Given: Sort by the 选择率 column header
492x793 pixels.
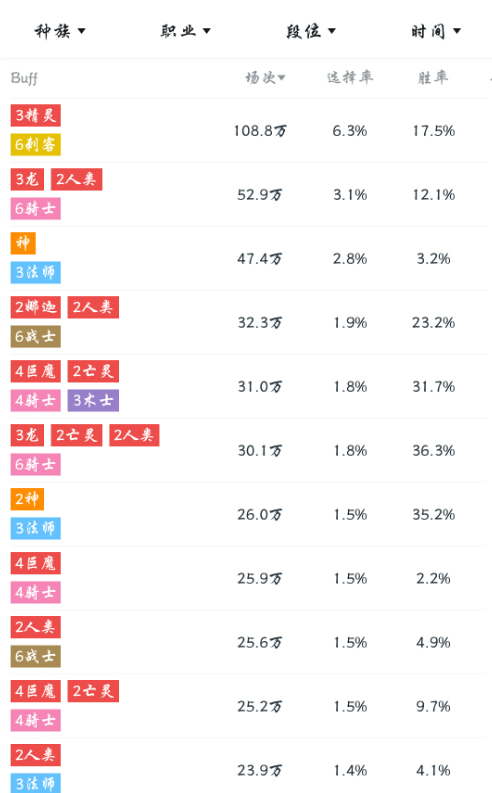Looking at the screenshot, I should tap(349, 77).
